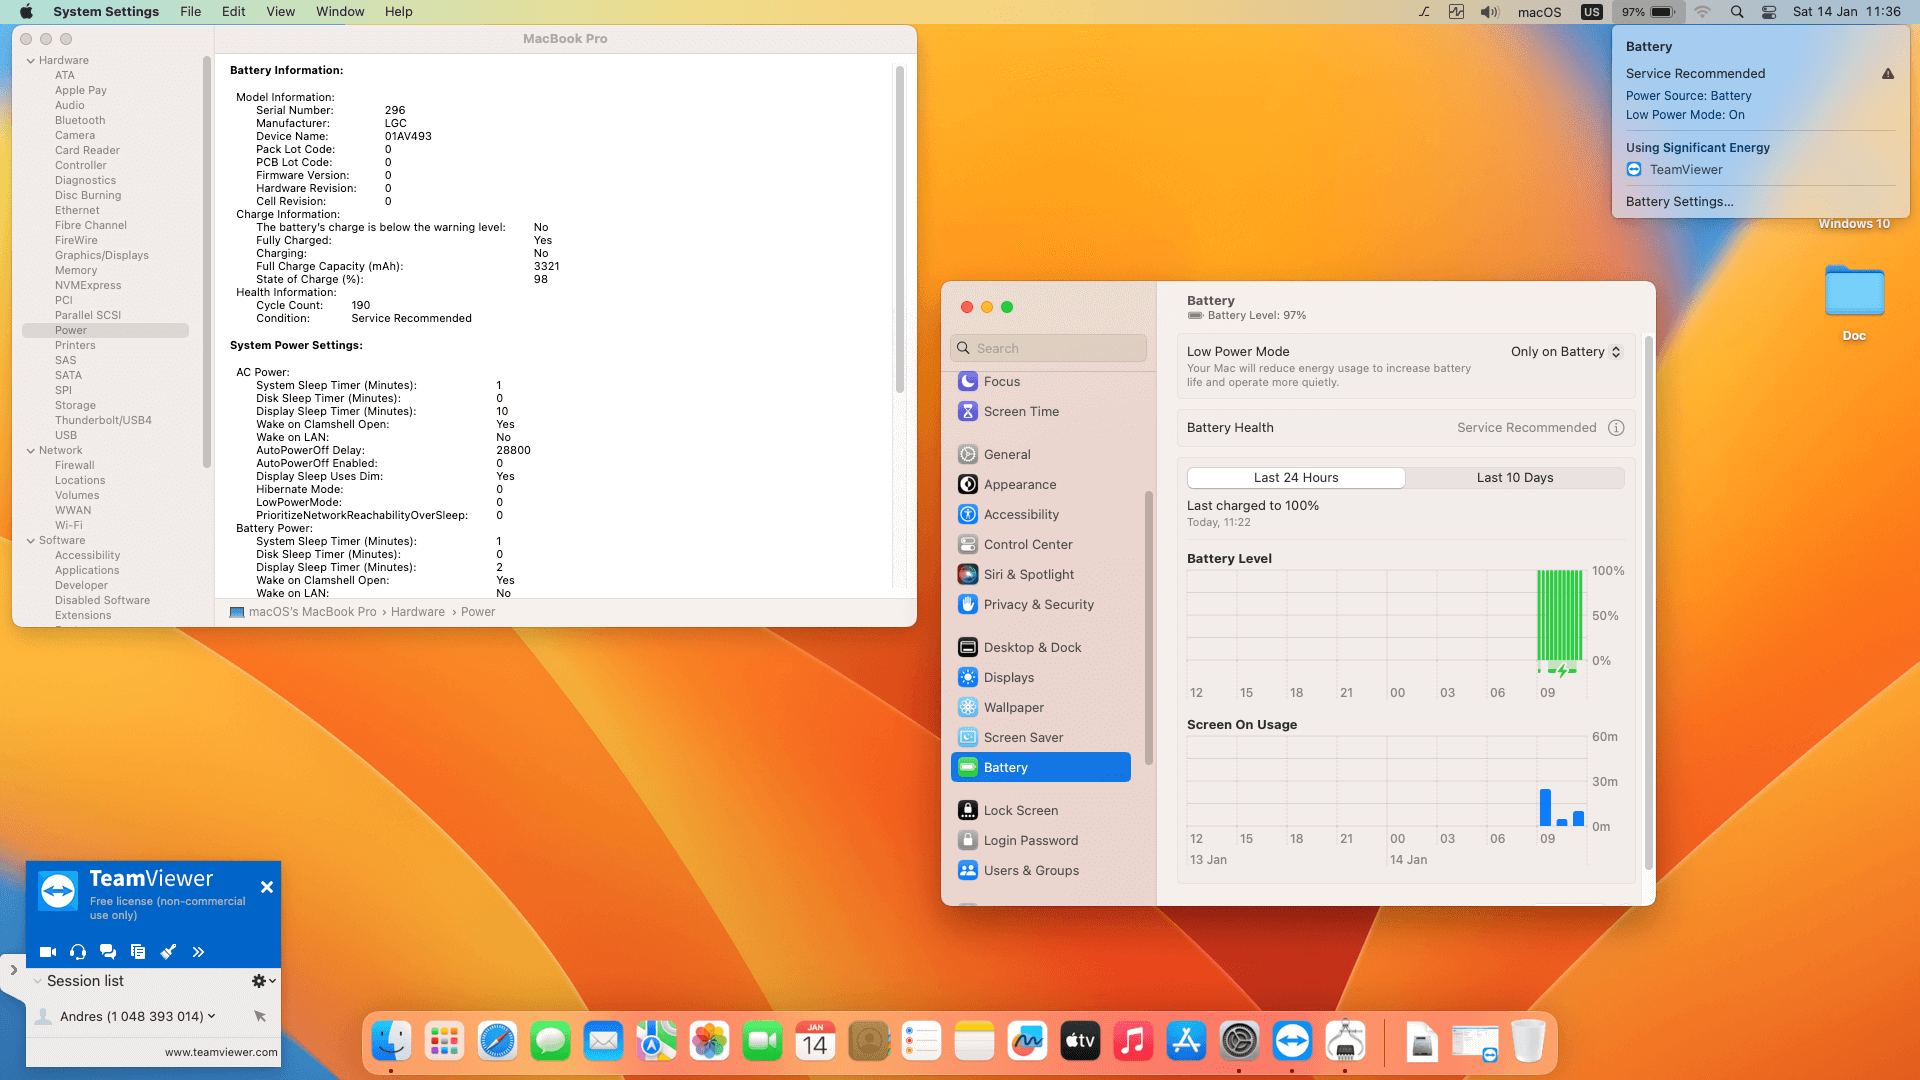This screenshot has width=1920, height=1080.
Task: Open the Window menu
Action: click(340, 12)
